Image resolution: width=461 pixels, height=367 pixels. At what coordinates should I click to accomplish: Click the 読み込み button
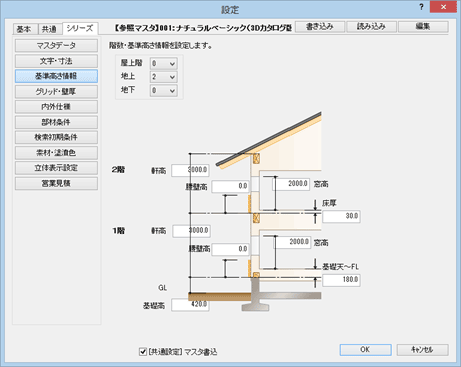[371, 27]
